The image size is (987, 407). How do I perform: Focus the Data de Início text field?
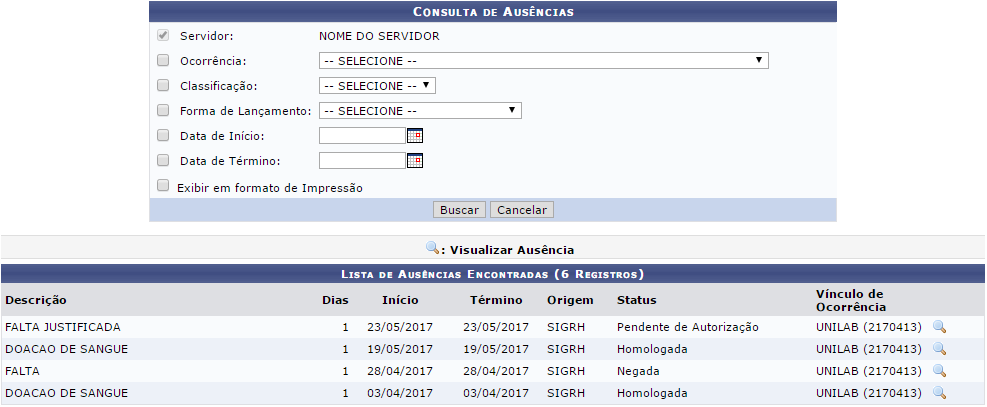pos(362,136)
